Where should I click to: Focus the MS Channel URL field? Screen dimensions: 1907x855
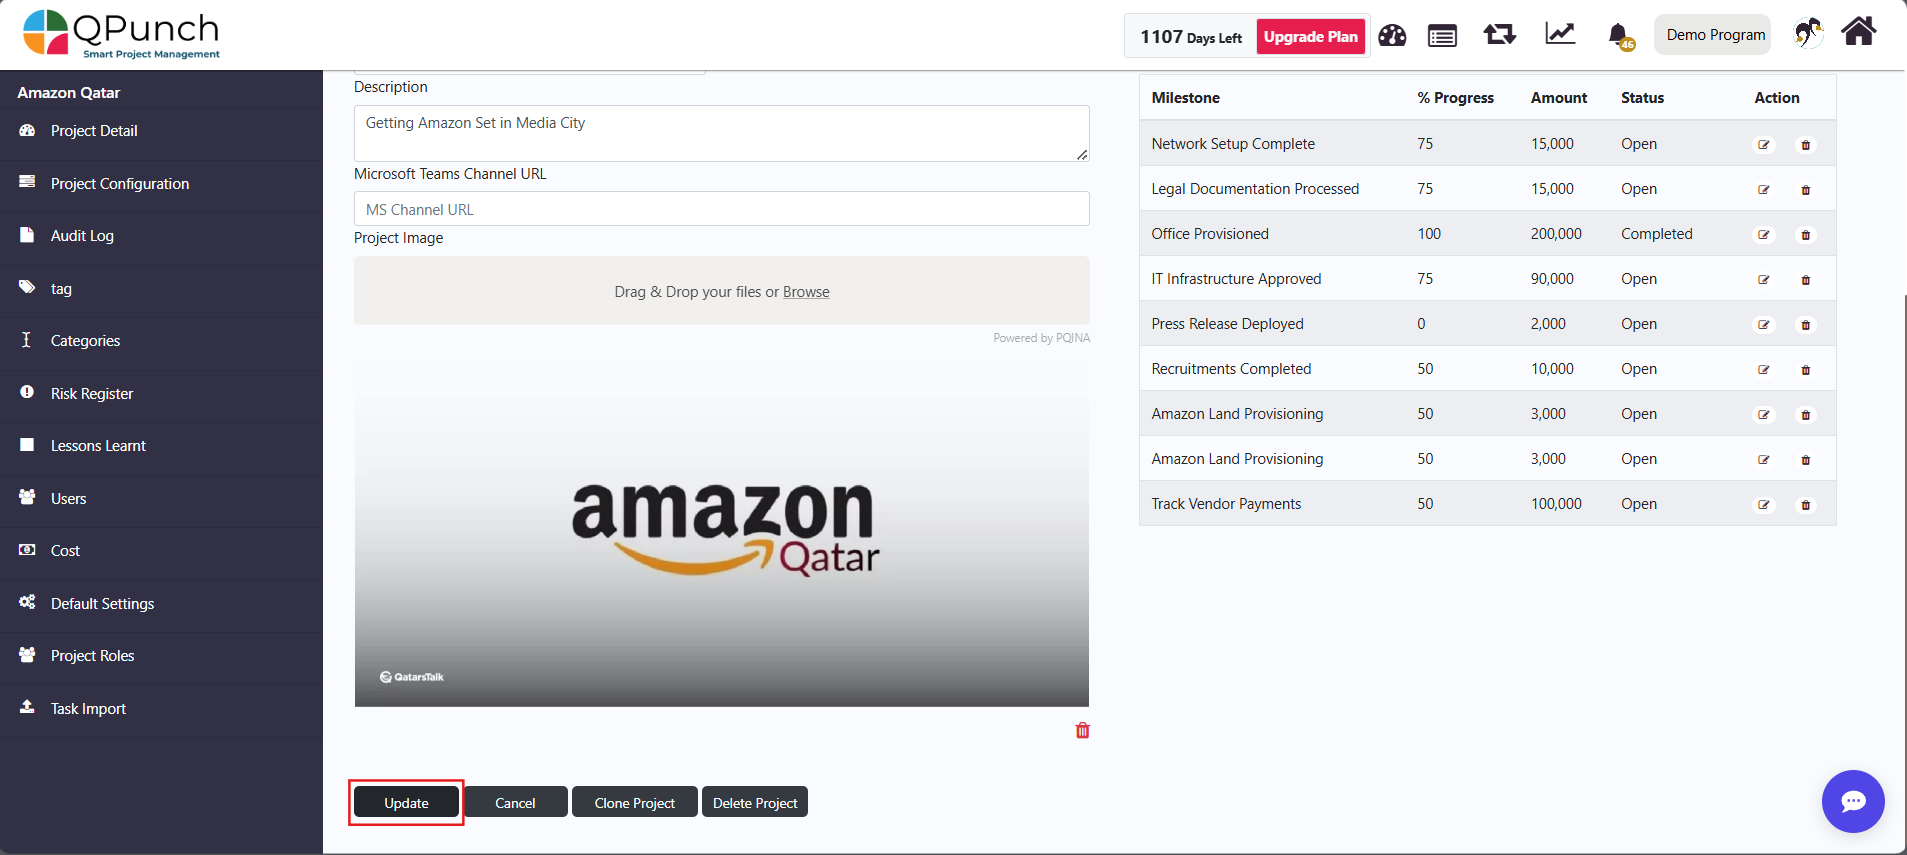pos(721,209)
